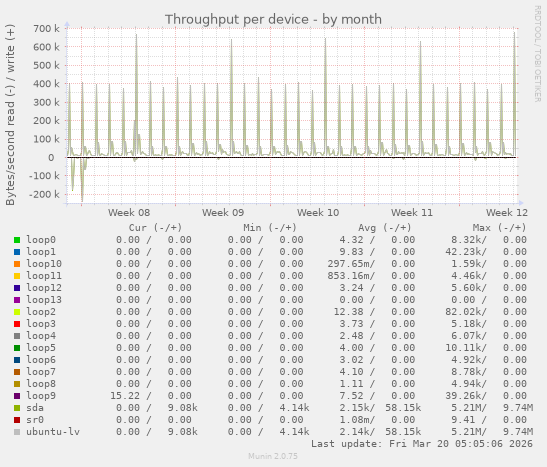Select the sr0 legend label

pyautogui.click(x=35, y=420)
